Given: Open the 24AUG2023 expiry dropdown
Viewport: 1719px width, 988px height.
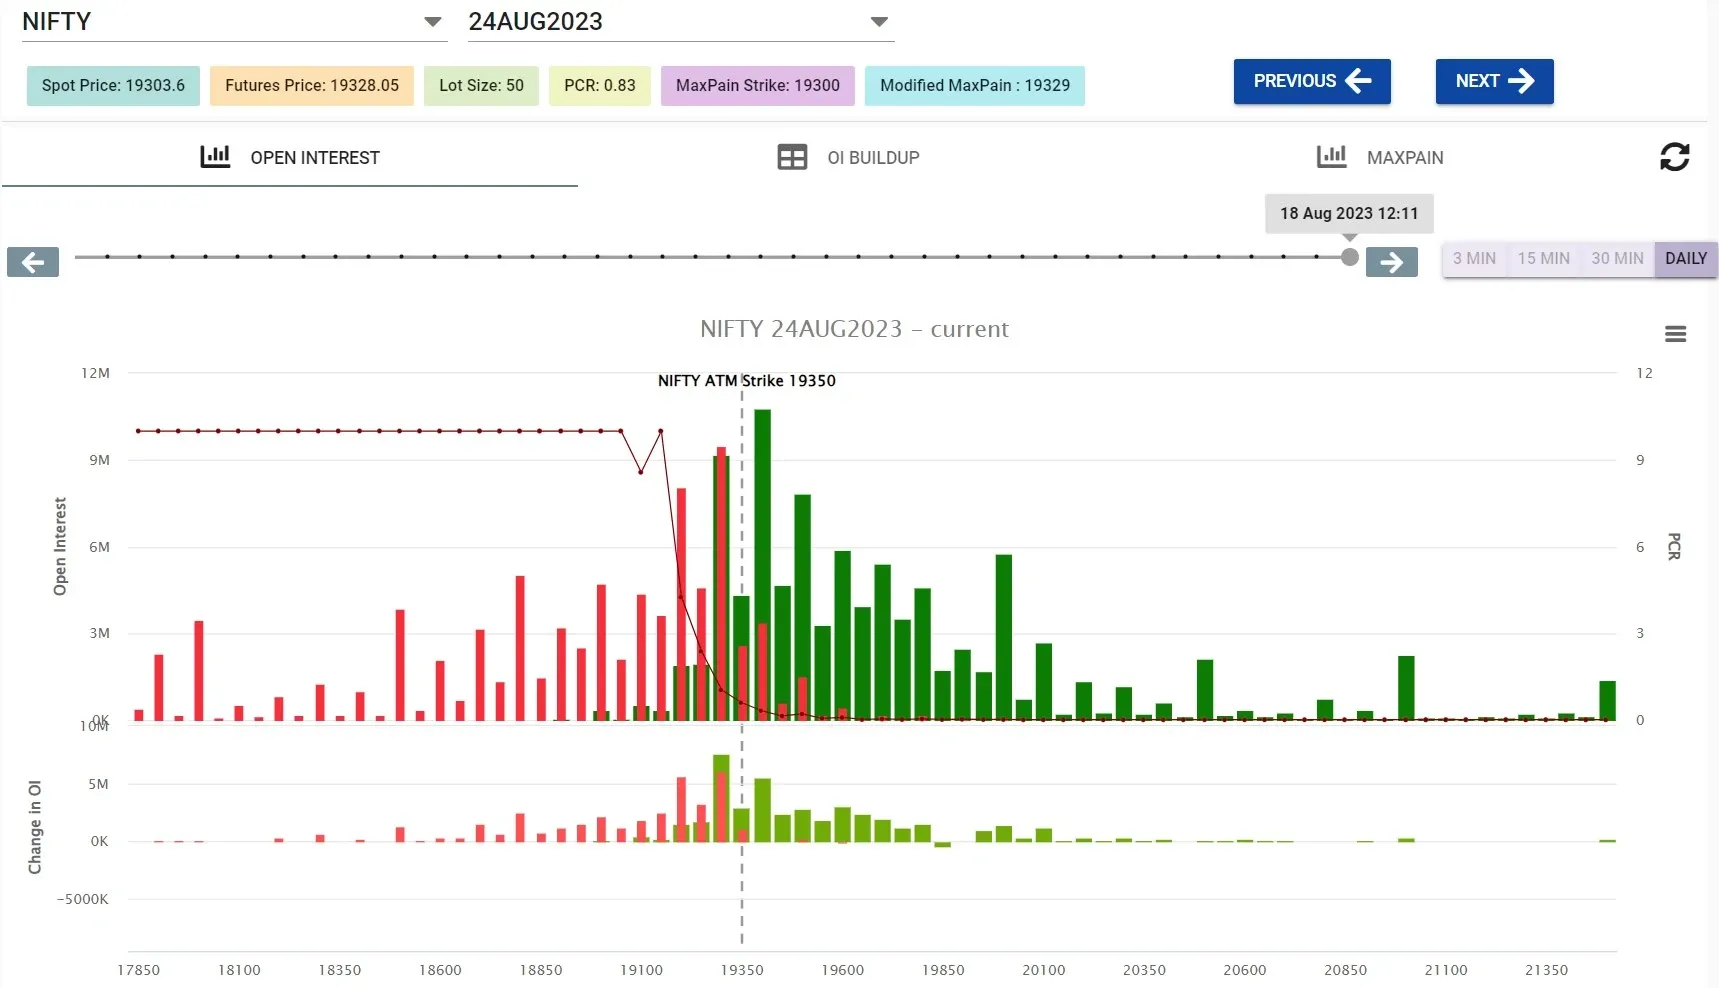Looking at the screenshot, I should 680,22.
